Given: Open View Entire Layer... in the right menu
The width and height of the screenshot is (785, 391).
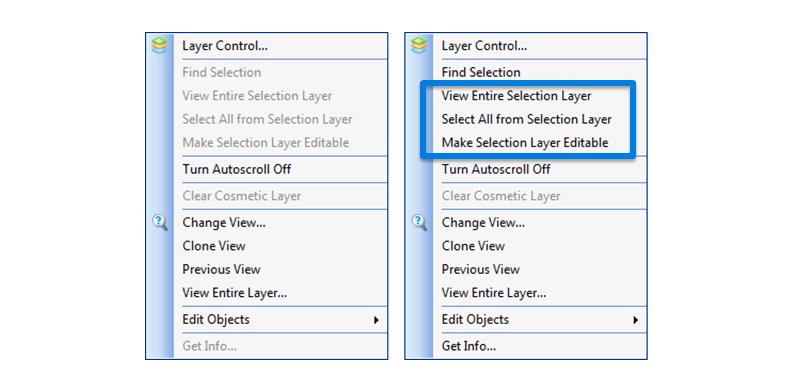Looking at the screenshot, I should (494, 293).
